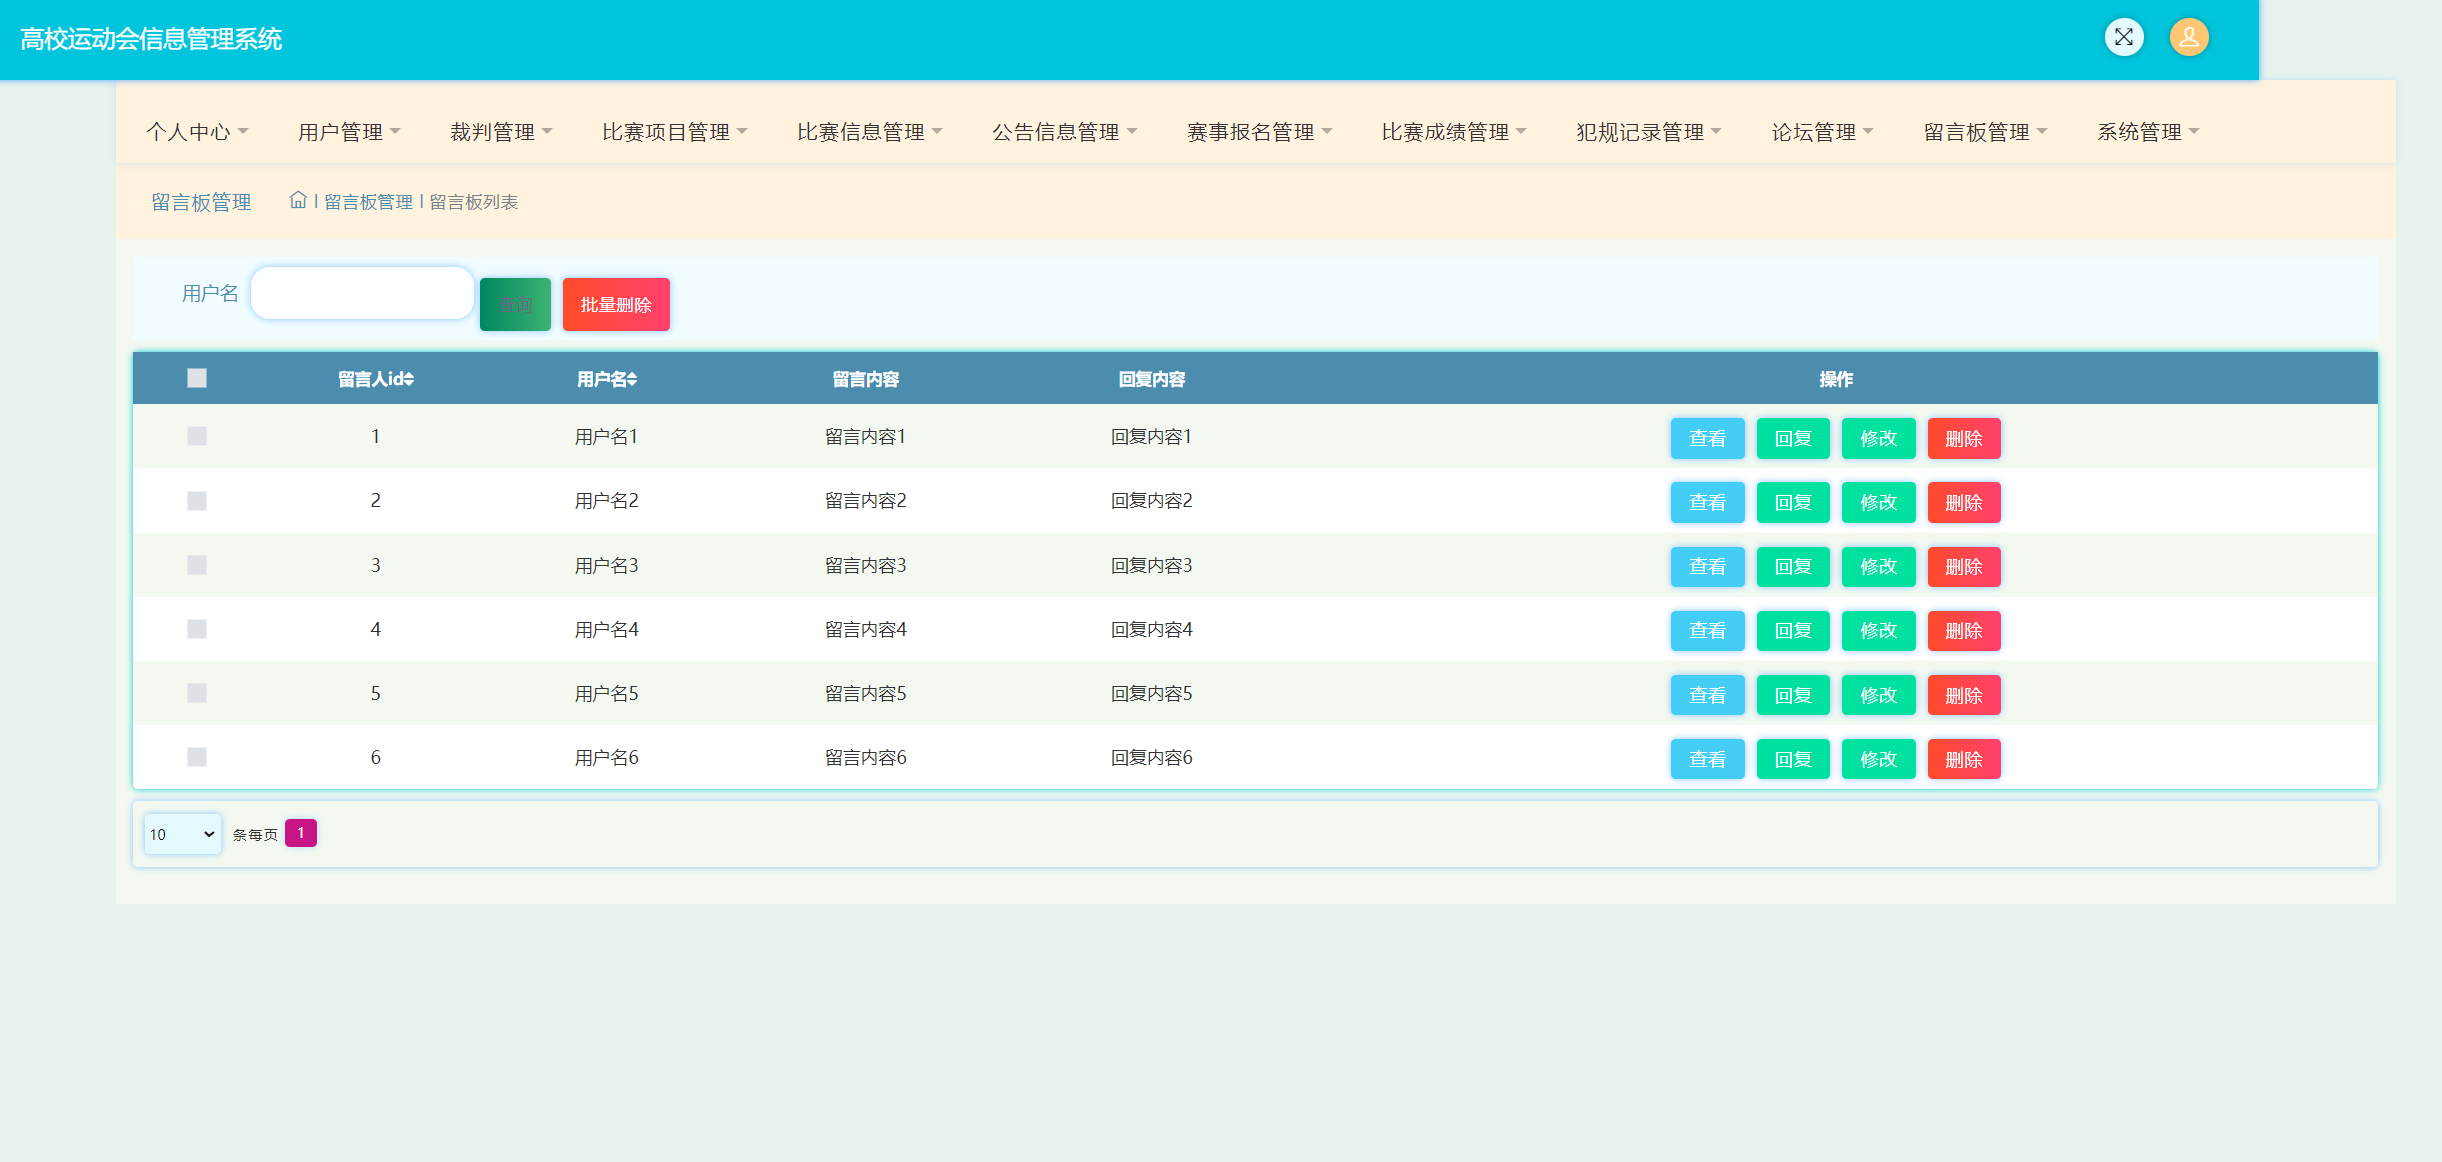This screenshot has width=2442, height=1162.
Task: Expand the 个人中心 dropdown menu
Action: pos(197,132)
